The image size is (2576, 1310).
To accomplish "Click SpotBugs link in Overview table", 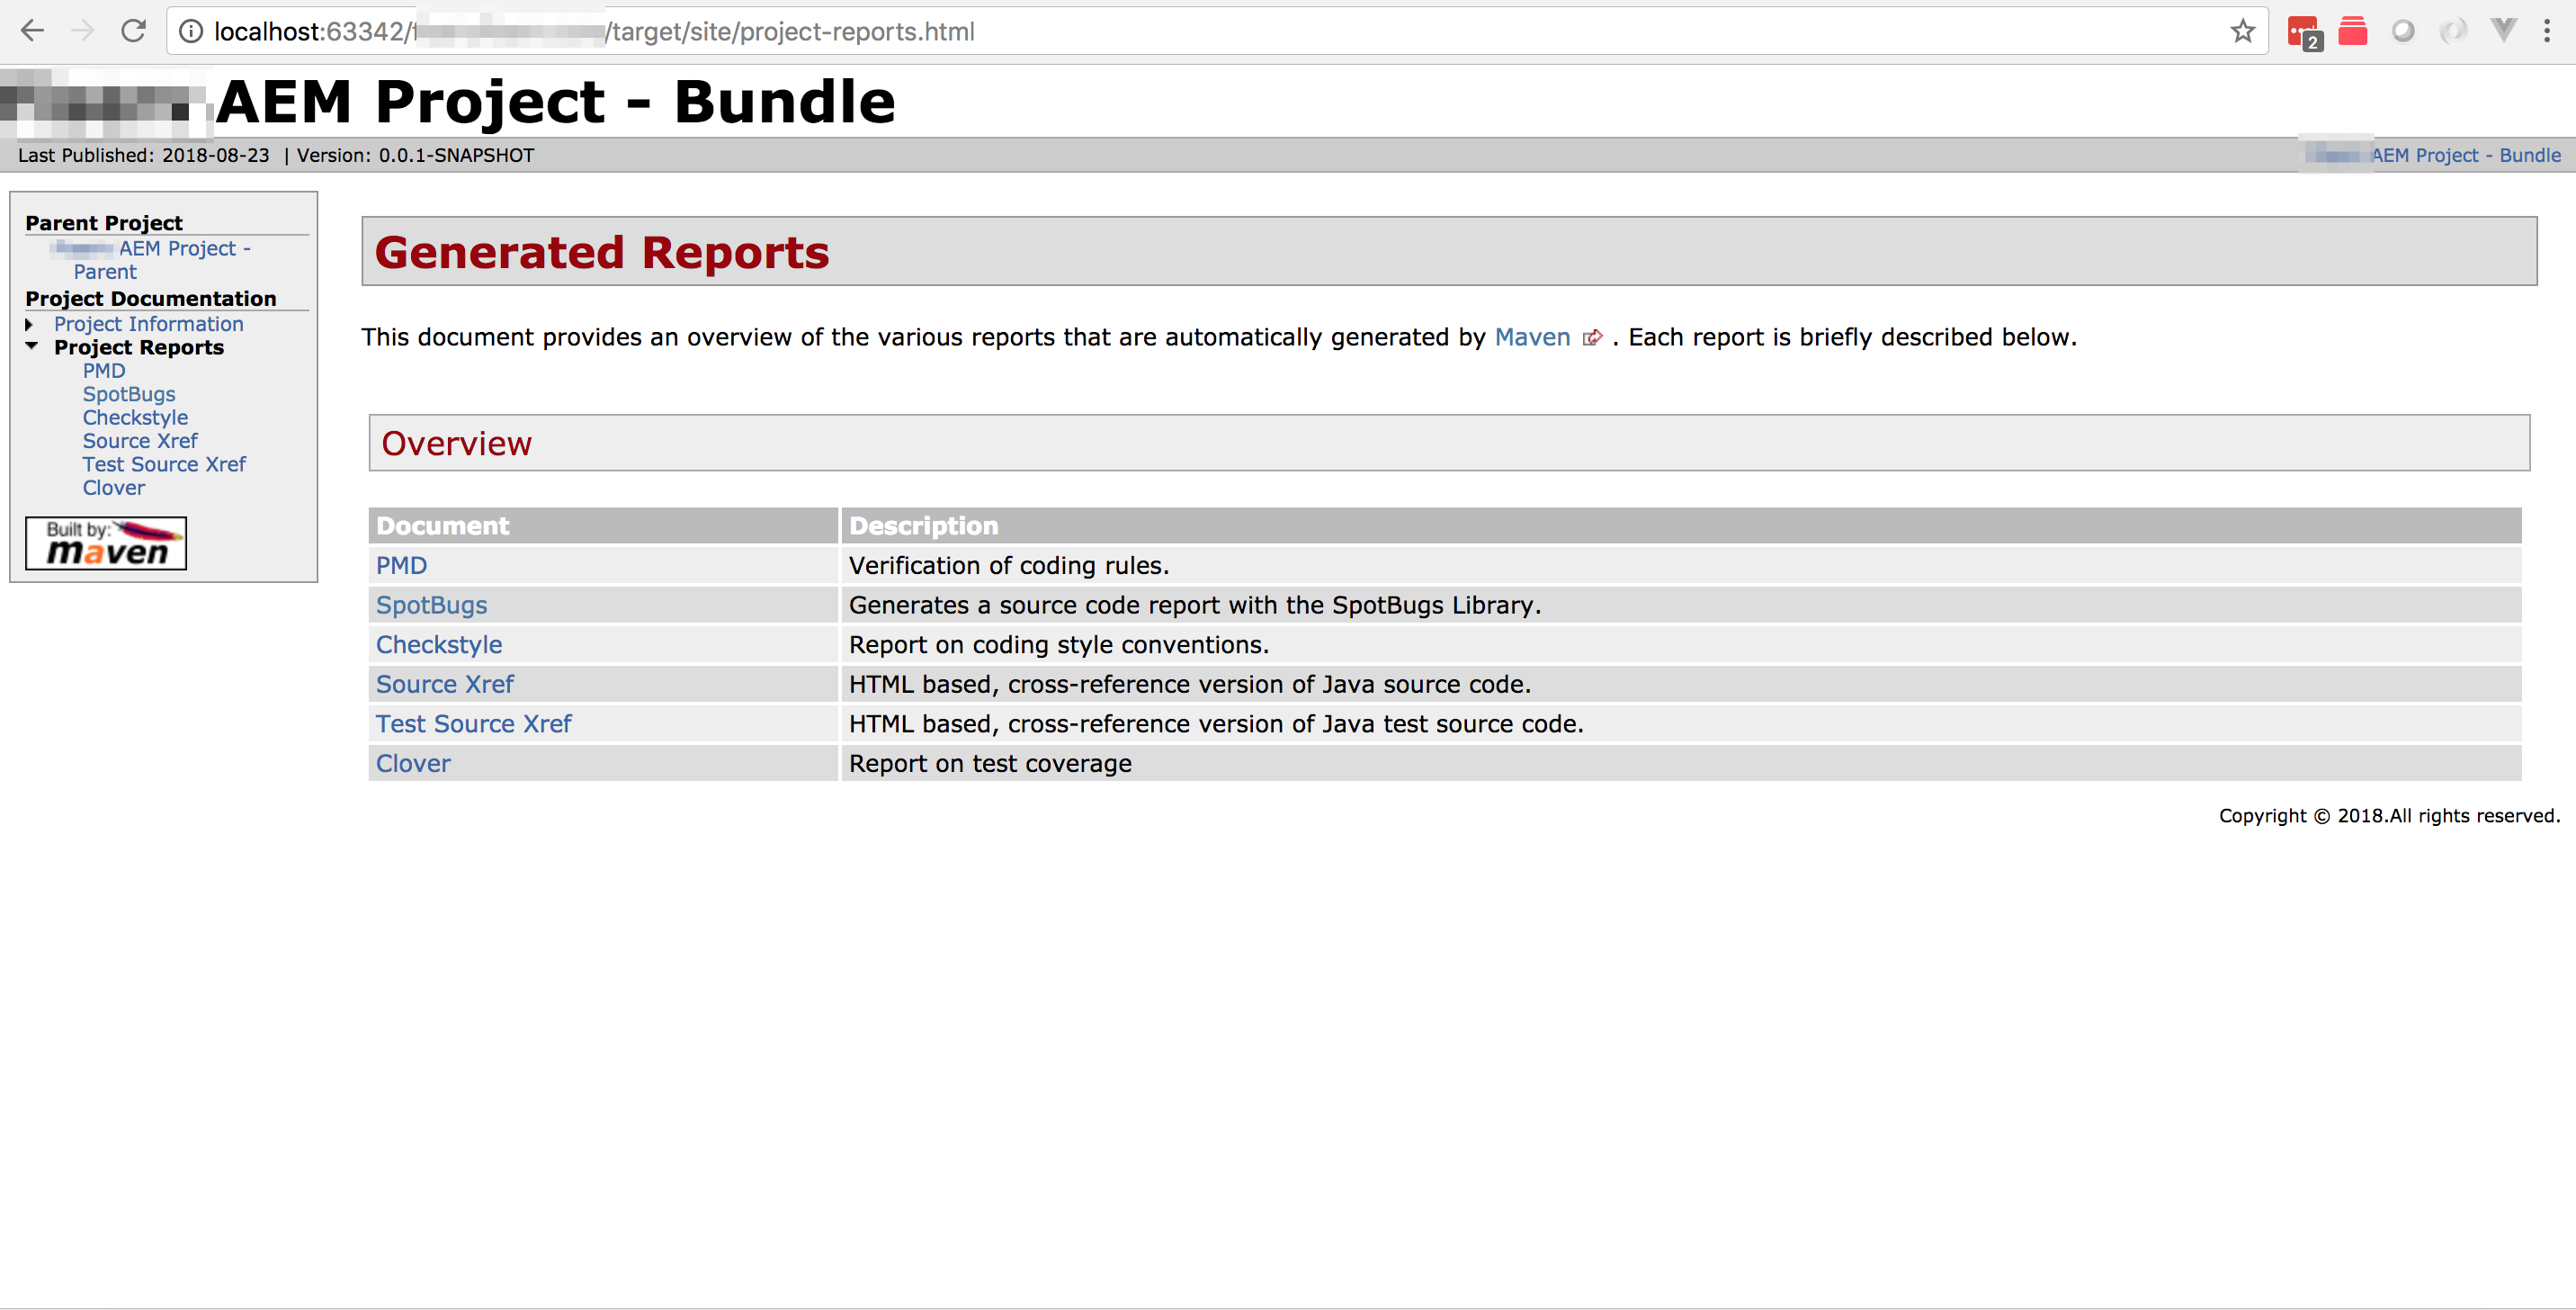I will [x=431, y=605].
